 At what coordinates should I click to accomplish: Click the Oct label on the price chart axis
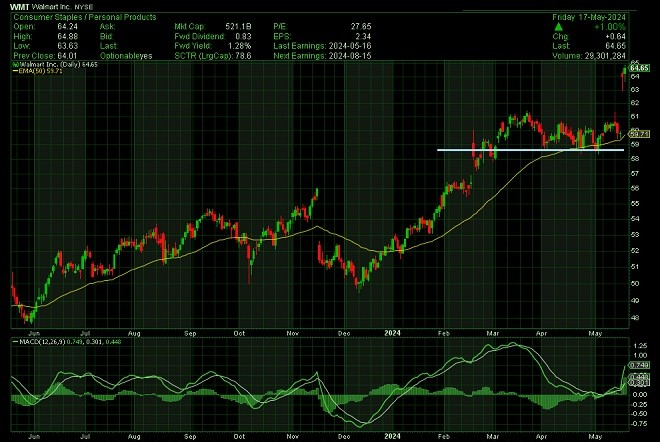click(x=239, y=333)
